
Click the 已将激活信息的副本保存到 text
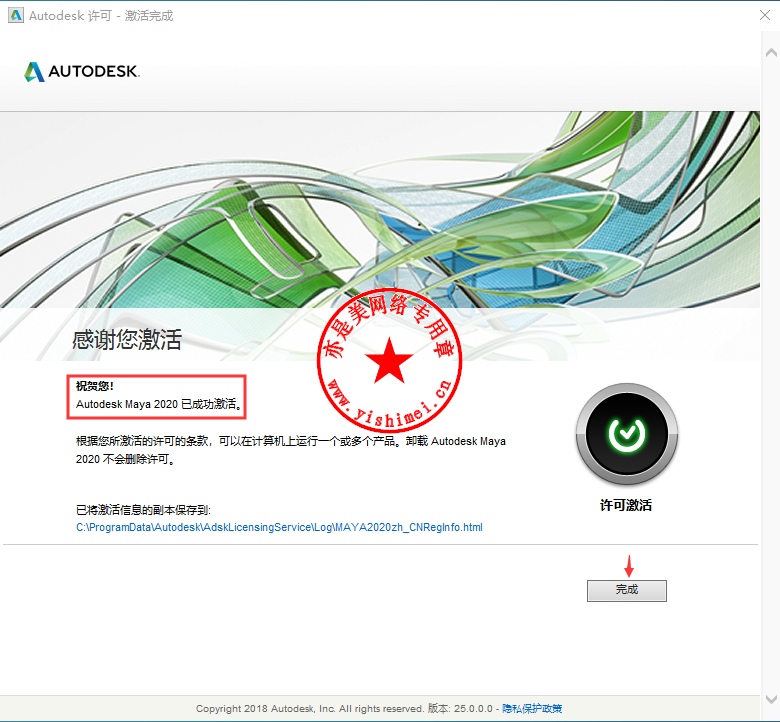click(143, 510)
